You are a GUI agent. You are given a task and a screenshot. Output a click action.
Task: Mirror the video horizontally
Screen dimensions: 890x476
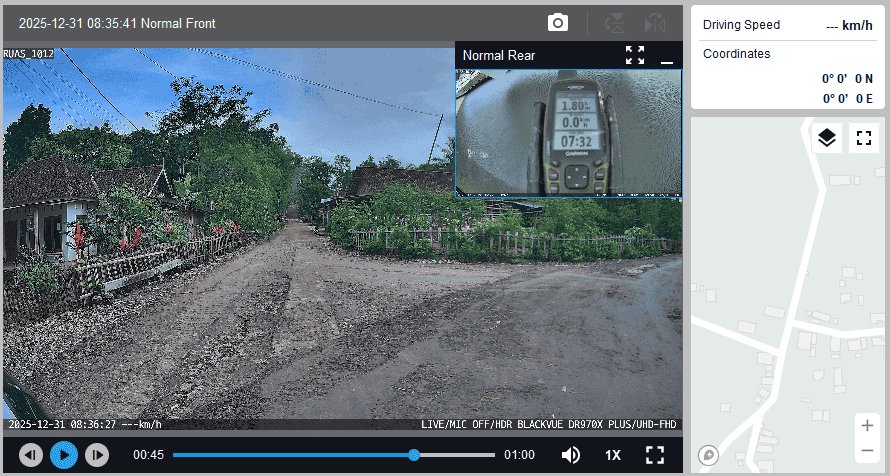click(655, 23)
